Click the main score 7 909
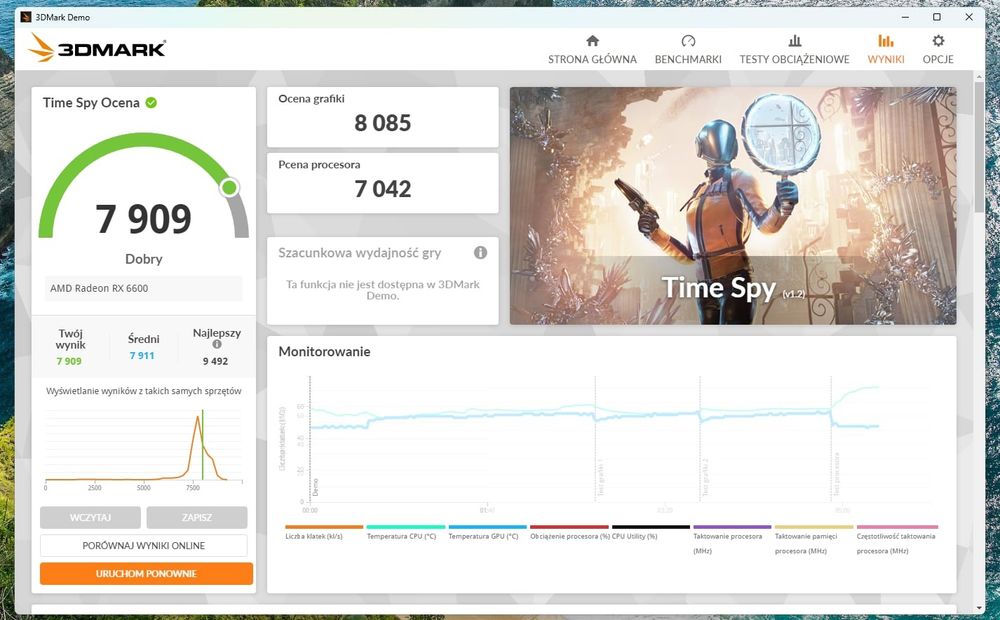The height and width of the screenshot is (620, 1000). (143, 219)
